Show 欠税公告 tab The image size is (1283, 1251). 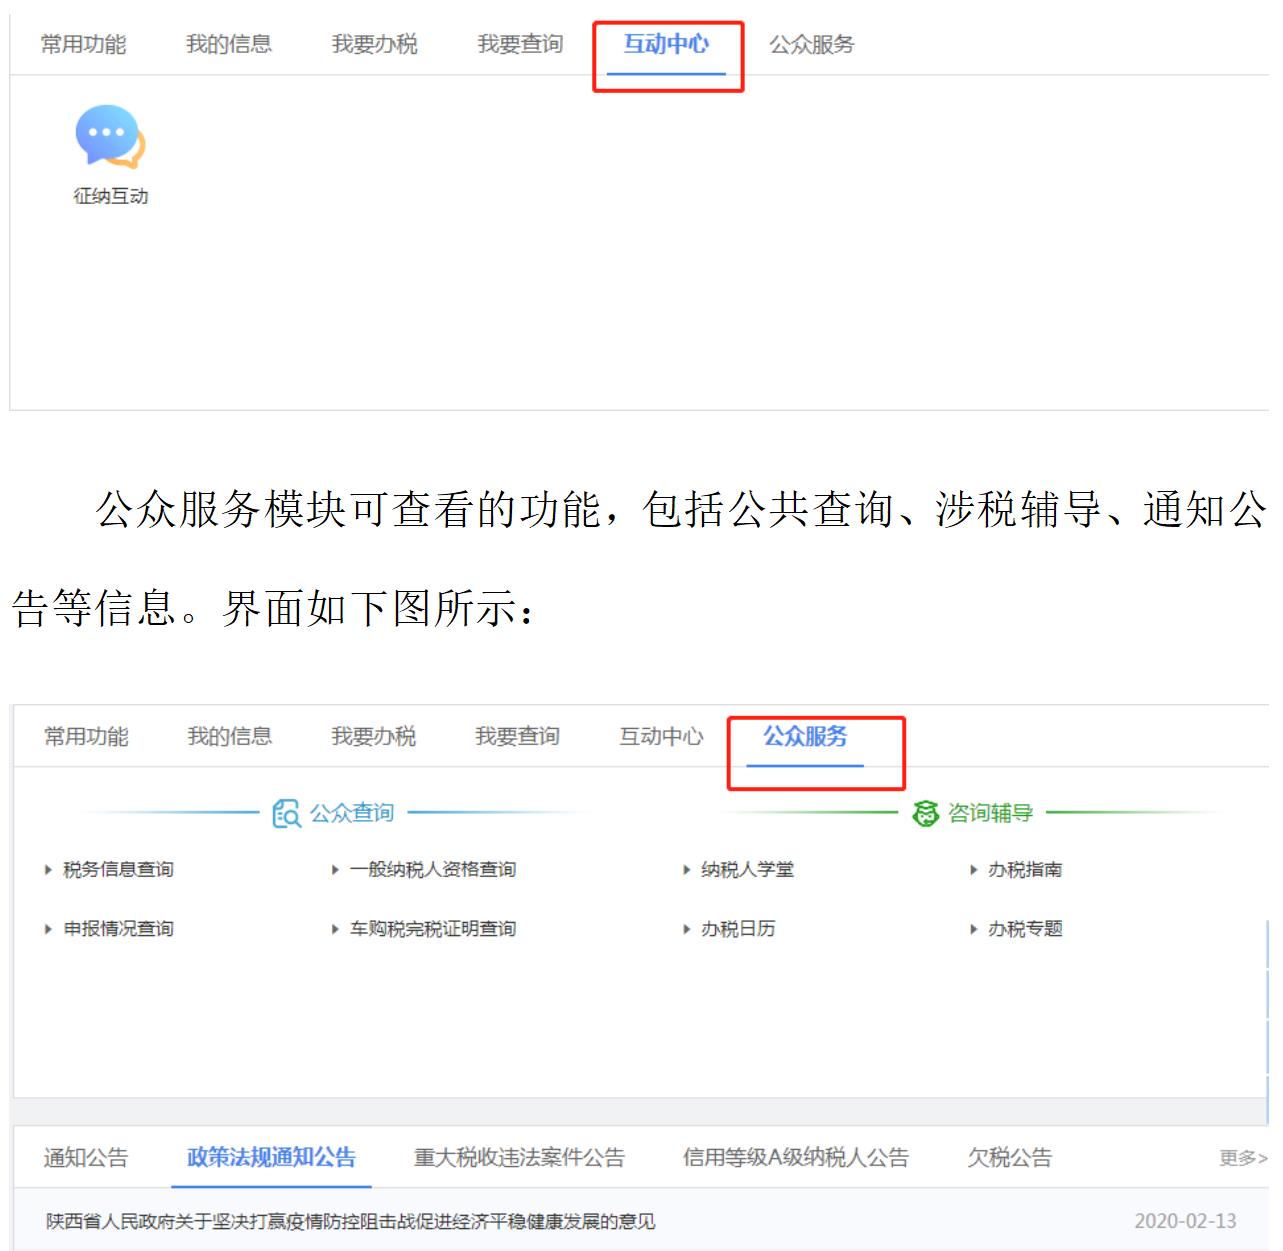pyautogui.click(x=1009, y=1158)
